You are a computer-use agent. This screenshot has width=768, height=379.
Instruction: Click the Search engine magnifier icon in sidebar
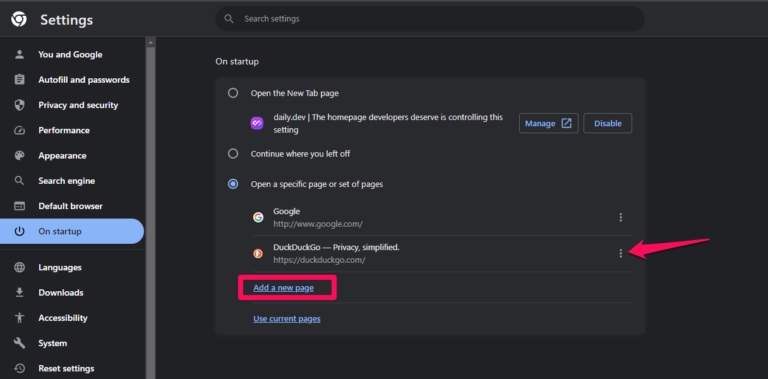[x=20, y=181]
